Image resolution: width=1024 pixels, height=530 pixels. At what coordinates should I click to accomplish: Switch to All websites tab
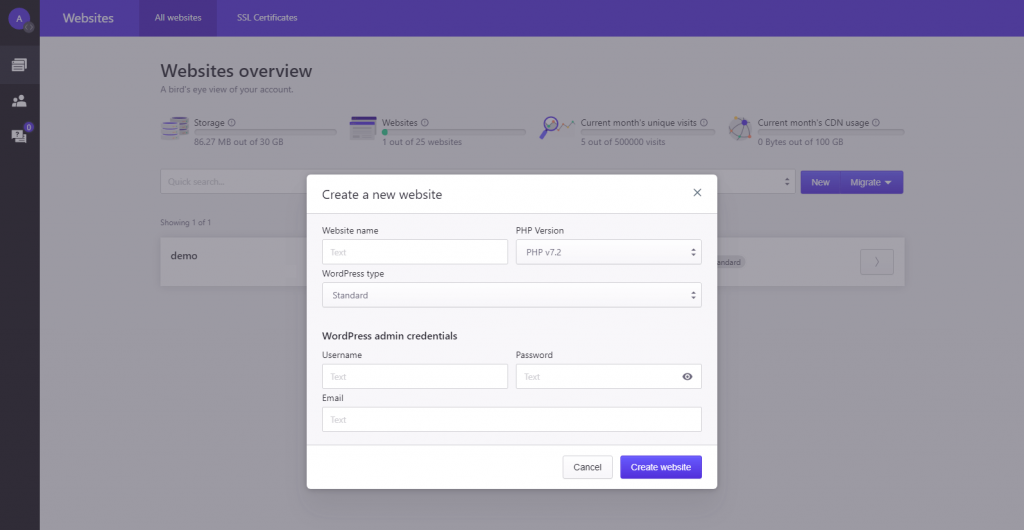coord(178,18)
